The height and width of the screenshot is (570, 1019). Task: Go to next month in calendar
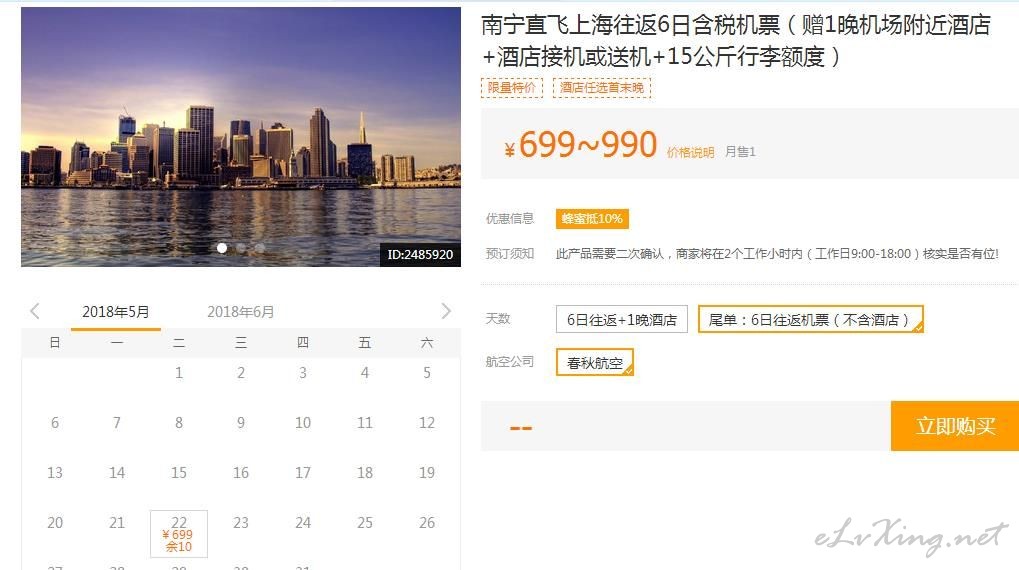[x=446, y=311]
